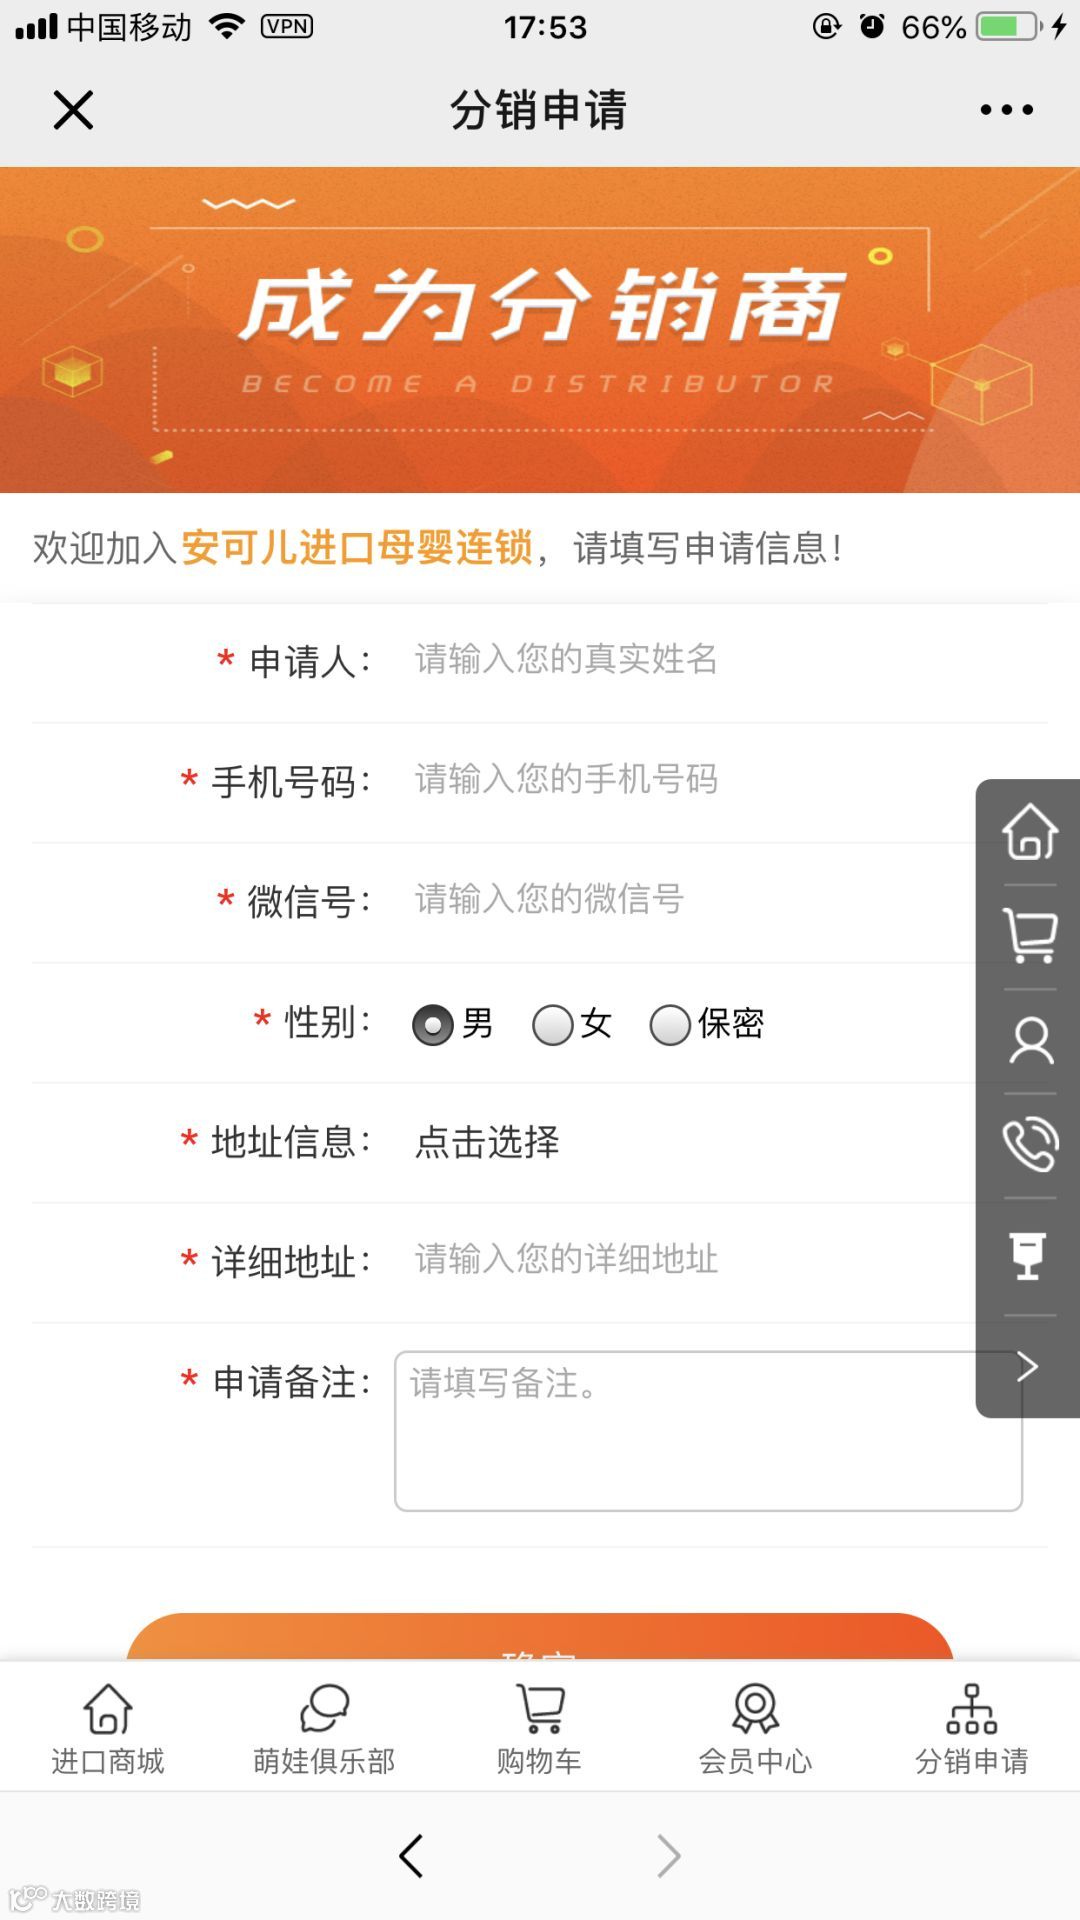Collapse the floating sidebar arrow
1080x1920 pixels.
[x=1027, y=1366]
